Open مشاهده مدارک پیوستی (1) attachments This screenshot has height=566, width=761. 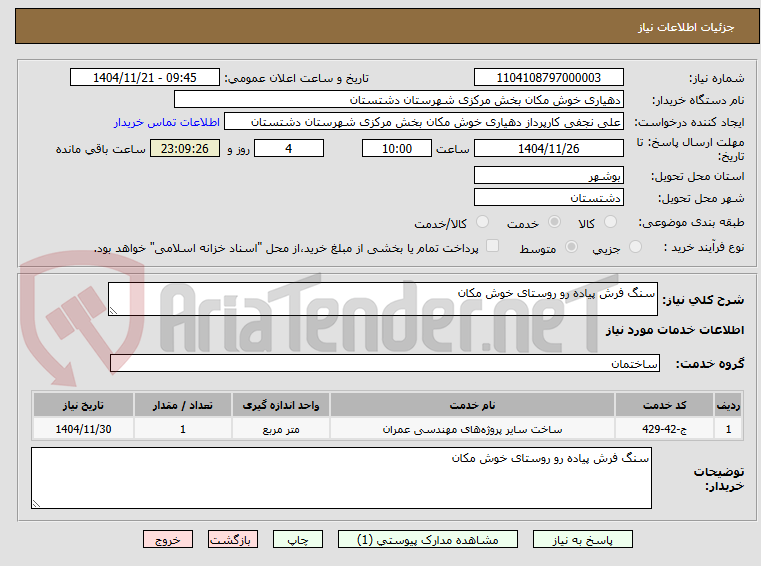[428, 539]
